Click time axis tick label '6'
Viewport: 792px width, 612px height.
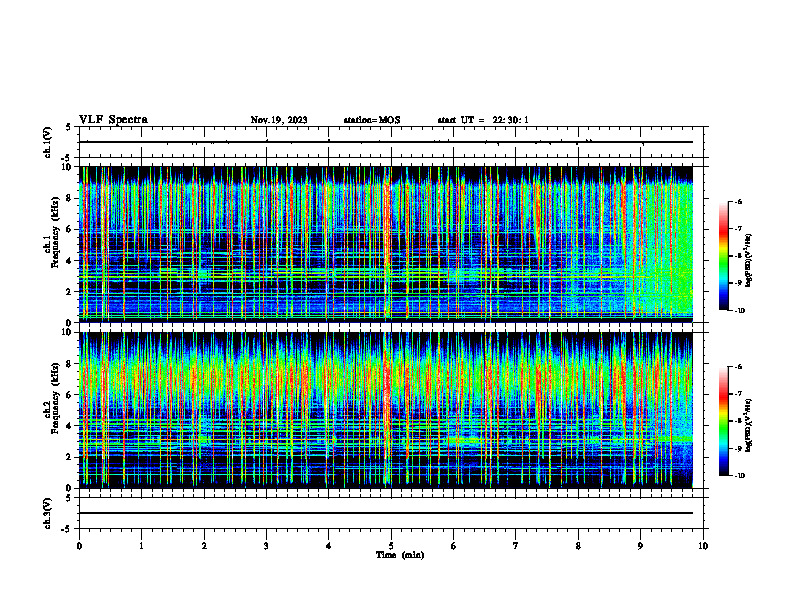tap(454, 546)
